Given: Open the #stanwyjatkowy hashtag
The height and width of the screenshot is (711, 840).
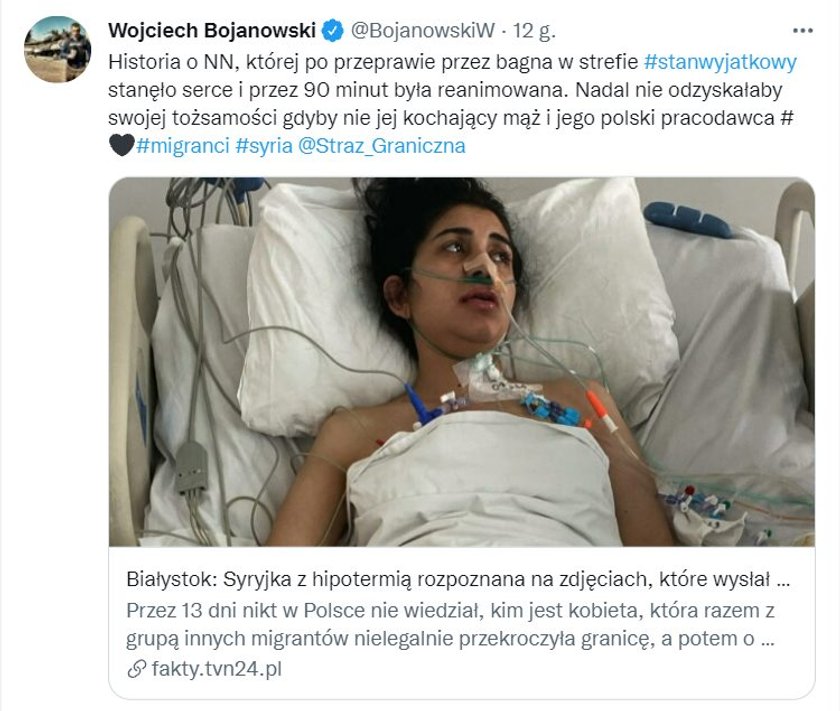Looking at the screenshot, I should click(x=720, y=62).
